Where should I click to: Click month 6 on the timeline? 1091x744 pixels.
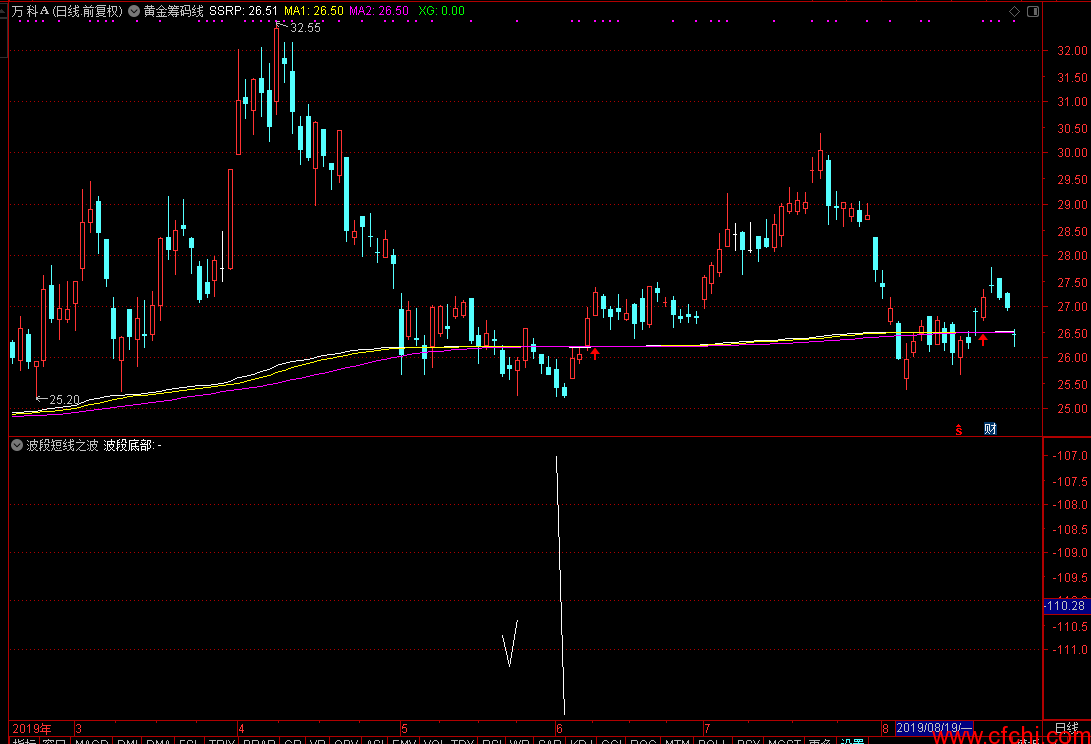pyautogui.click(x=559, y=729)
